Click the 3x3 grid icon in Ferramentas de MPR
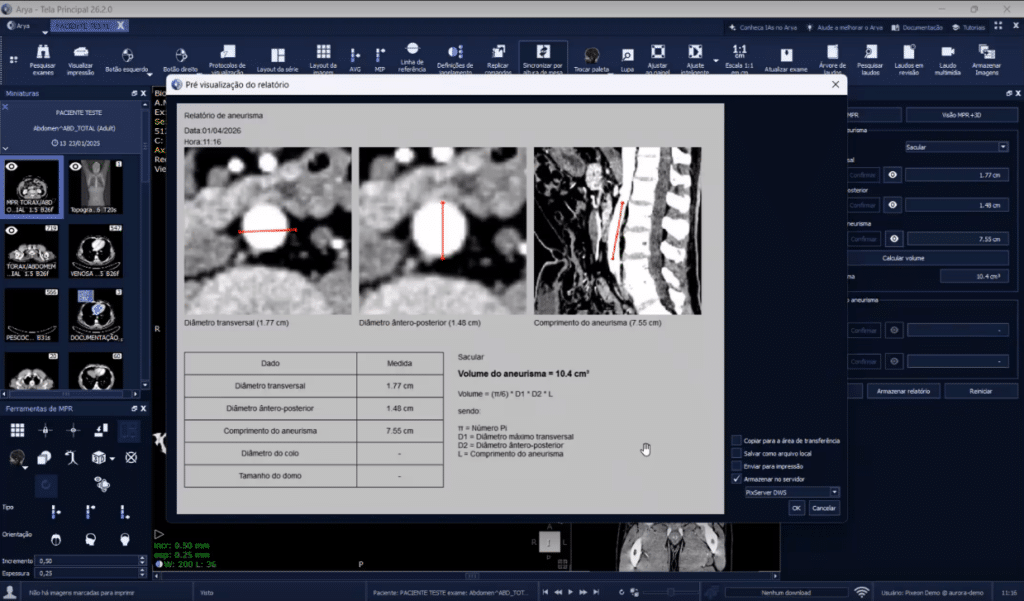Screen dimensions: 1024x601 tap(17, 429)
